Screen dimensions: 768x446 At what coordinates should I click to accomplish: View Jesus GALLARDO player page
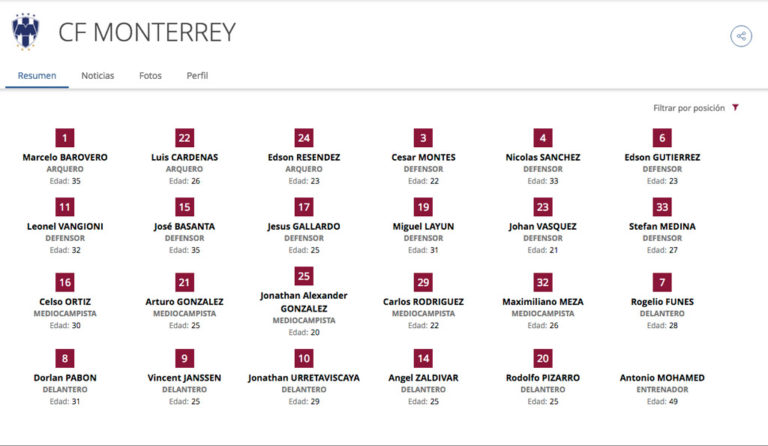coord(304,226)
